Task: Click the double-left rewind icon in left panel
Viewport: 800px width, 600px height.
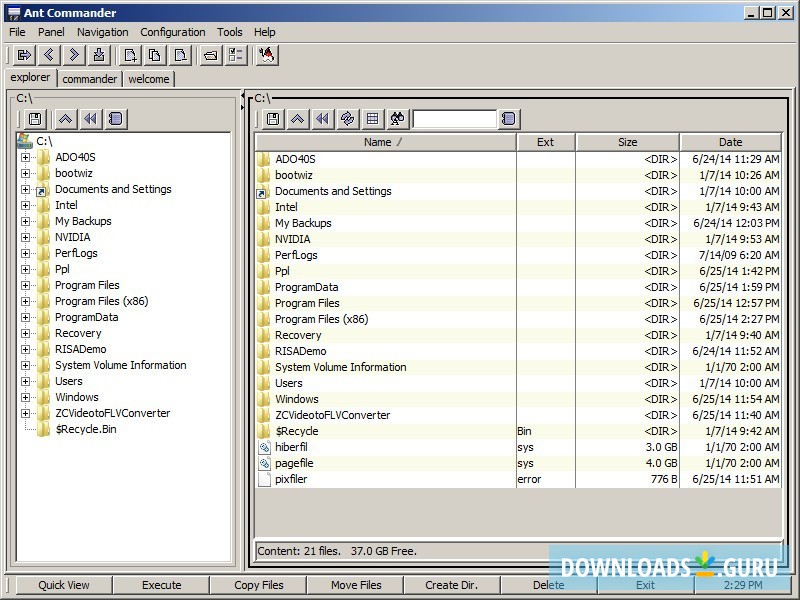Action: coord(90,119)
